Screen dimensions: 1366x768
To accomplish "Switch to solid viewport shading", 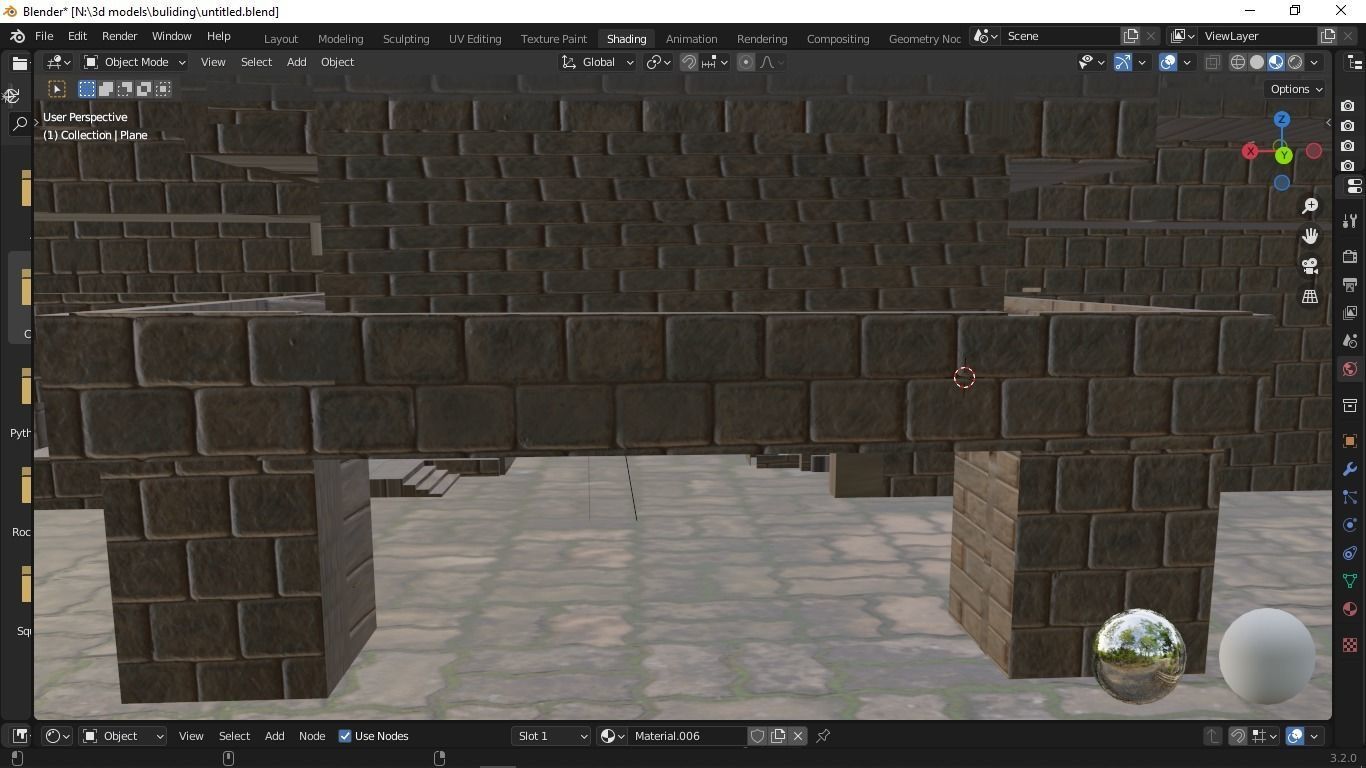I will pos(1257,62).
